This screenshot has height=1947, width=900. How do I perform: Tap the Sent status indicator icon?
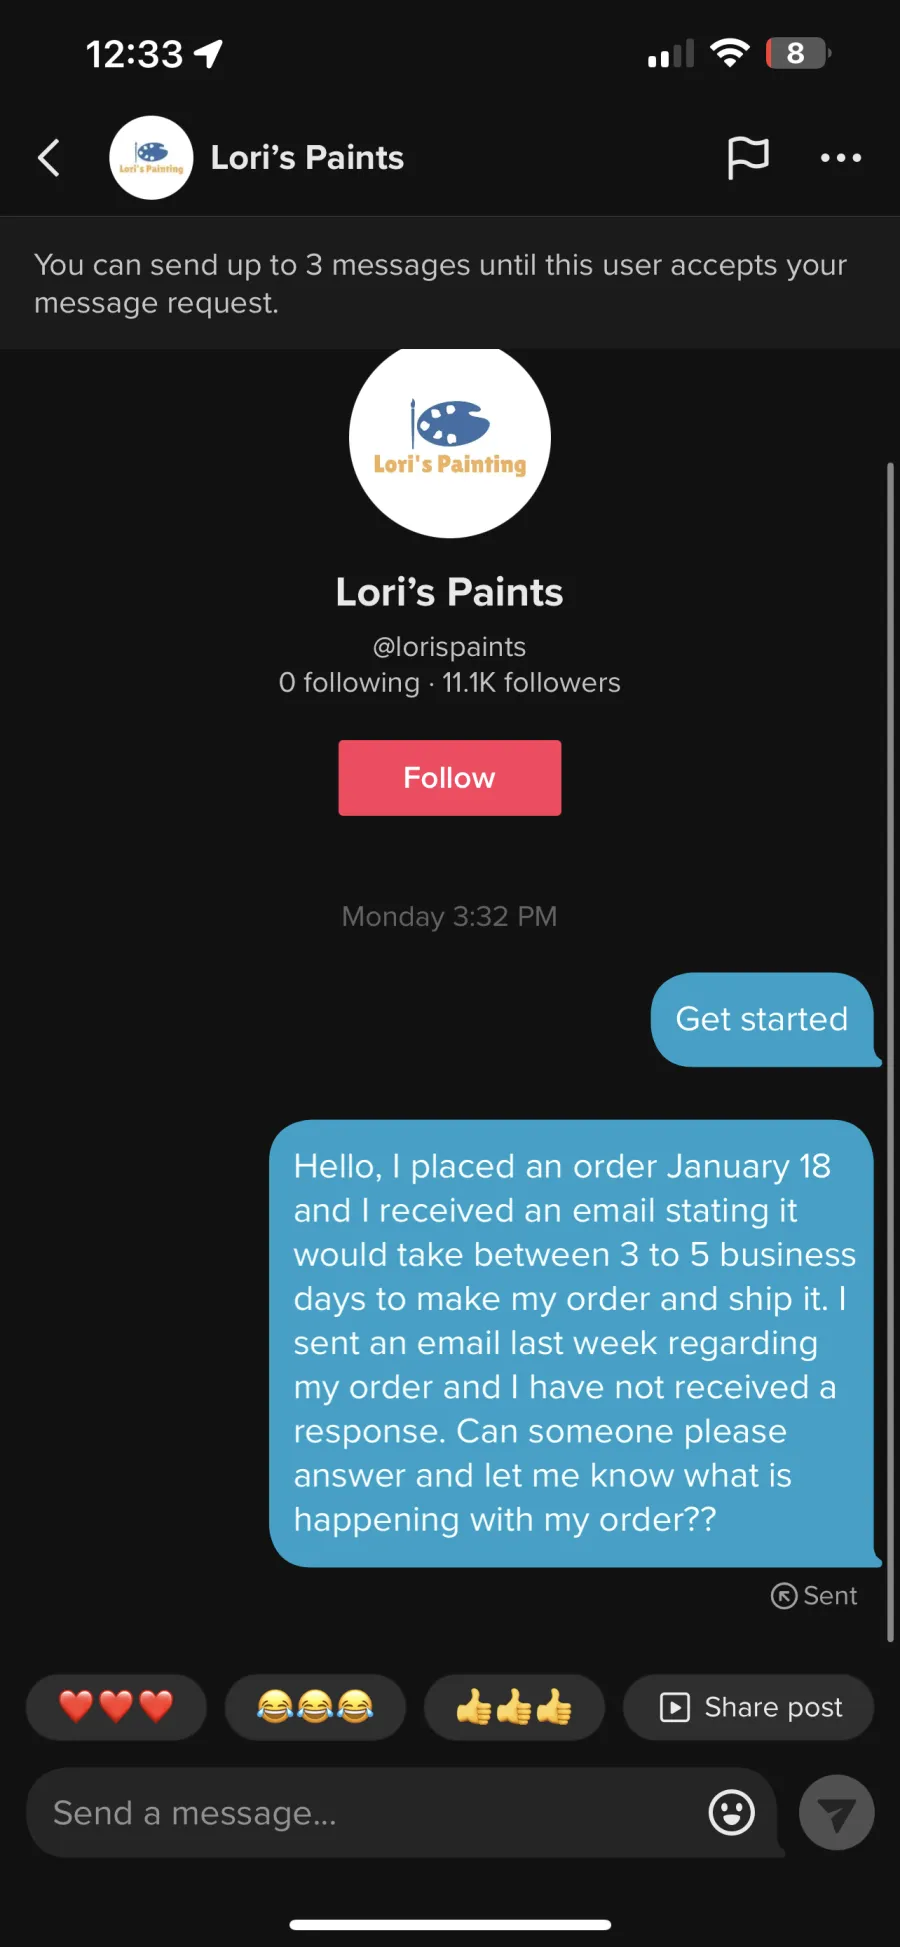pyautogui.click(x=784, y=1596)
